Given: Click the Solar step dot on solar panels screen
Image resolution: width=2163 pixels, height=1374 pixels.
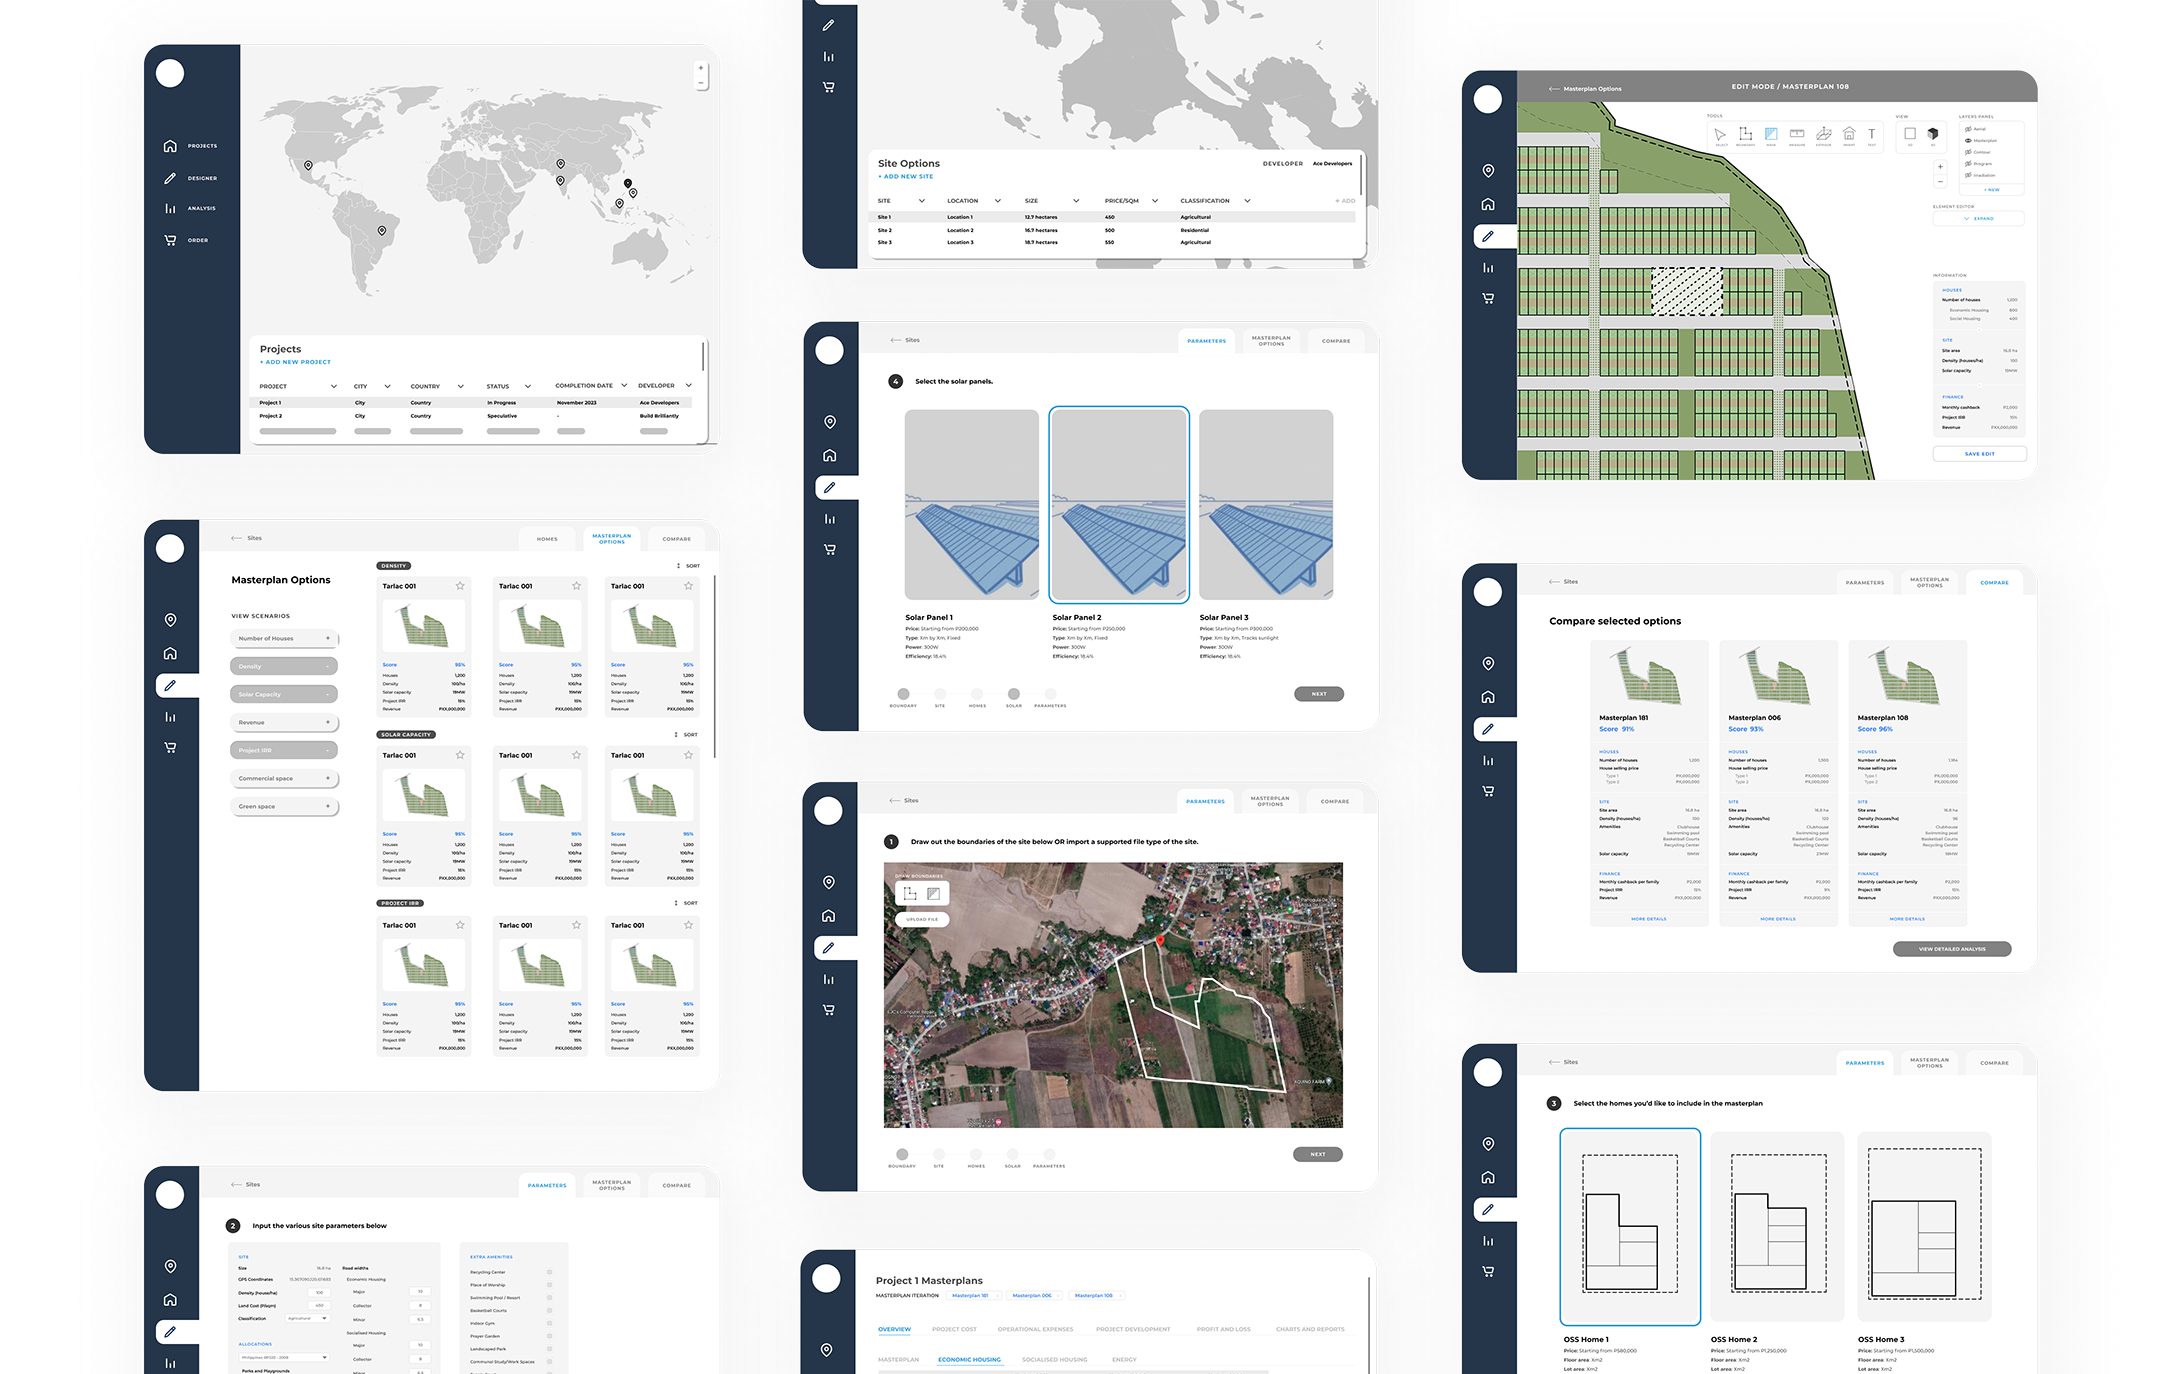Looking at the screenshot, I should (1014, 694).
